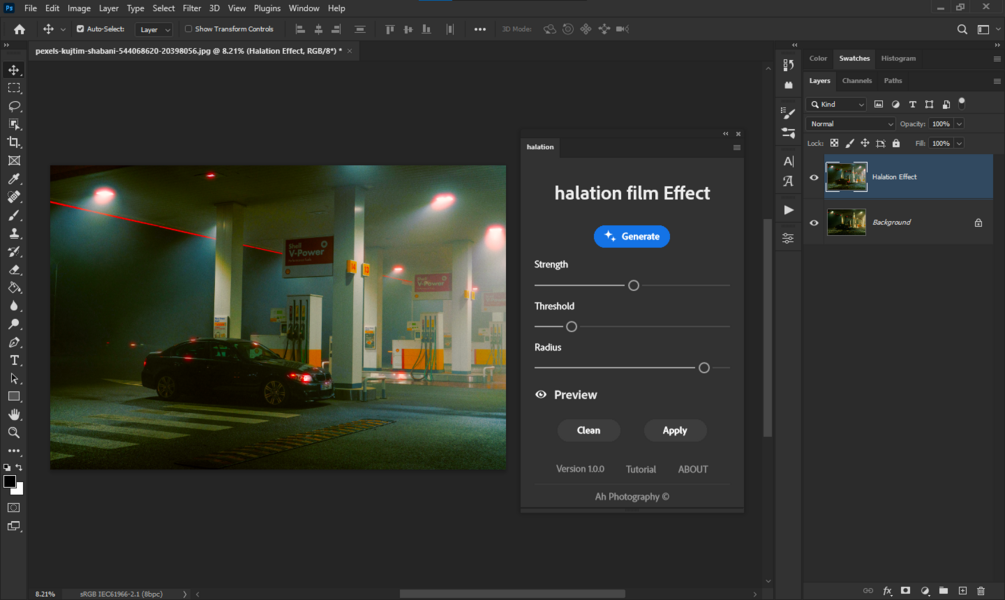This screenshot has width=1005, height=600.
Task: Hide the Halation Effect layer
Action: point(814,178)
